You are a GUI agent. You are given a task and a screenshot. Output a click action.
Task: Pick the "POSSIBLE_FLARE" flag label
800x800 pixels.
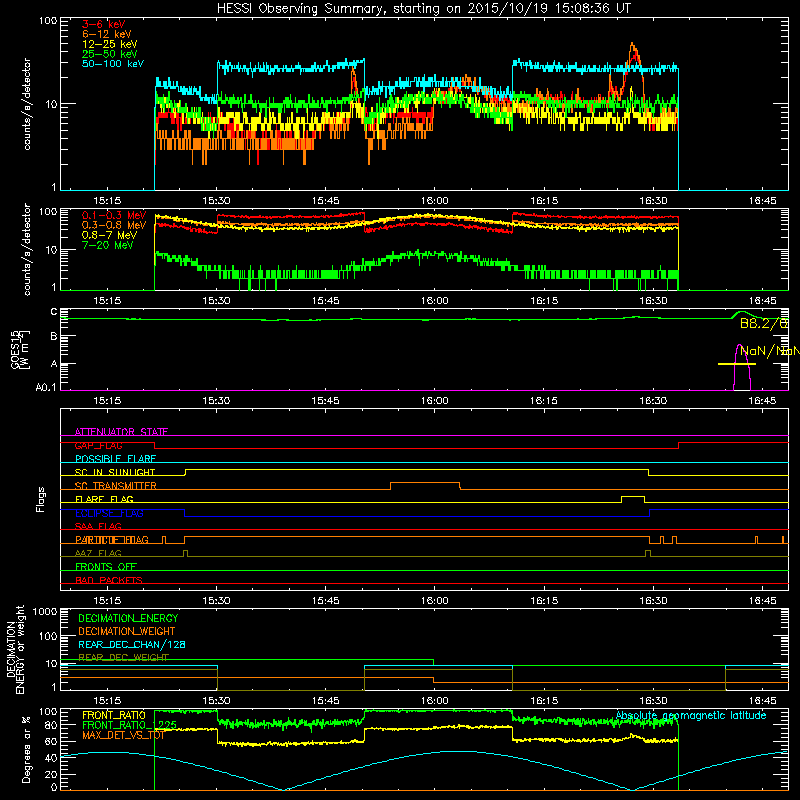tap(115, 459)
